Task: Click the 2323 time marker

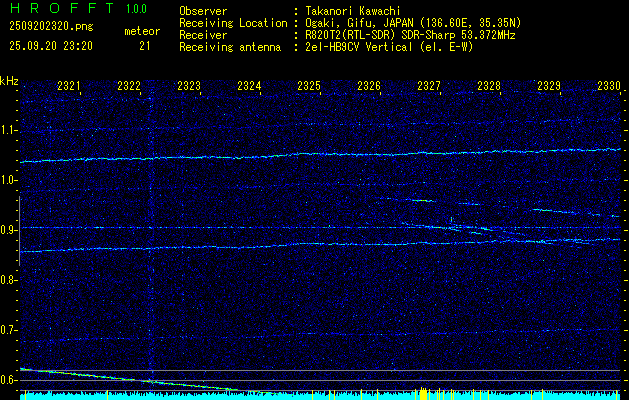Action: point(189,85)
